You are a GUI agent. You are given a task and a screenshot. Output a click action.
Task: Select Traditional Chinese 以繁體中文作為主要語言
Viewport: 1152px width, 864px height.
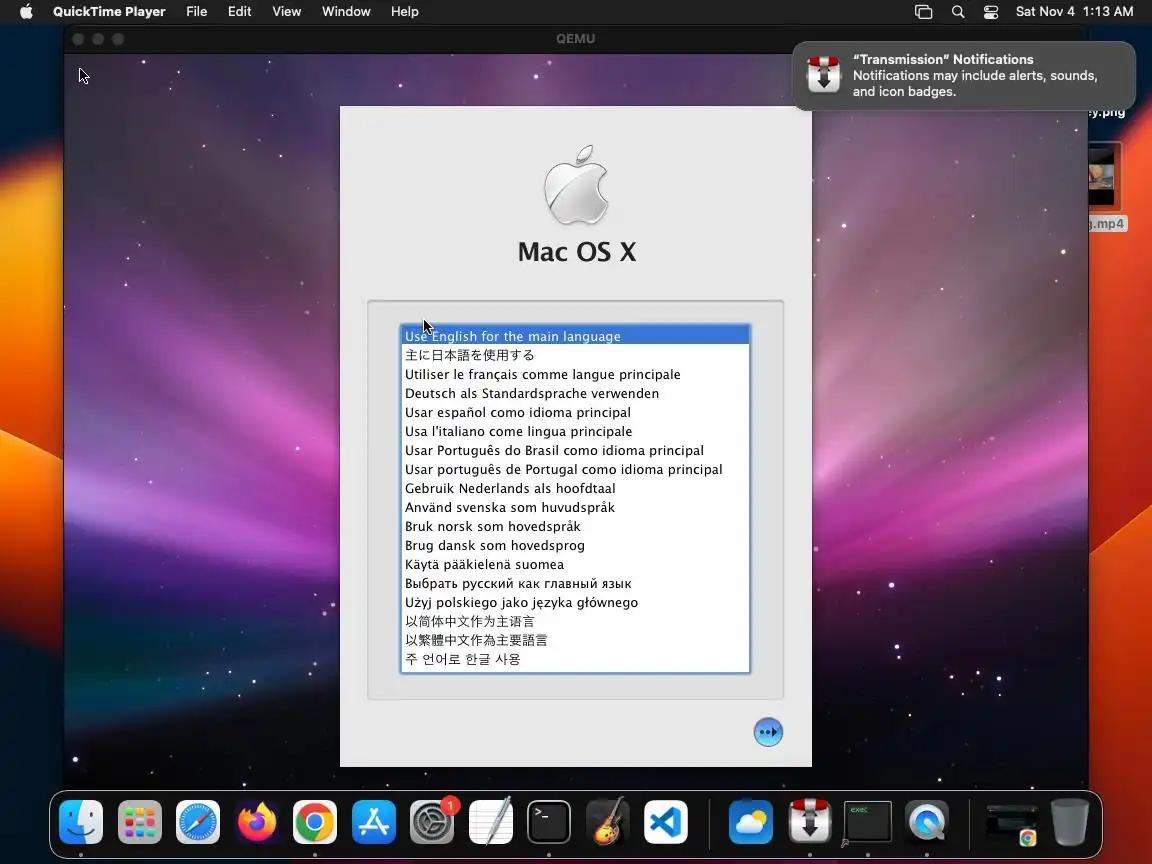[575, 641]
